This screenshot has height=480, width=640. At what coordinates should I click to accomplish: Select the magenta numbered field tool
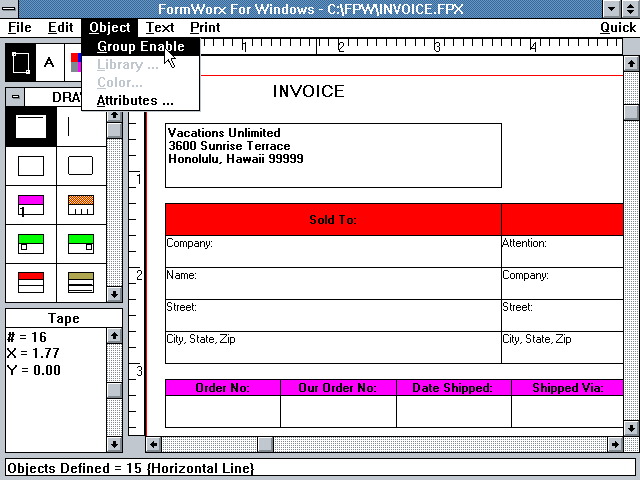[x=31, y=205]
